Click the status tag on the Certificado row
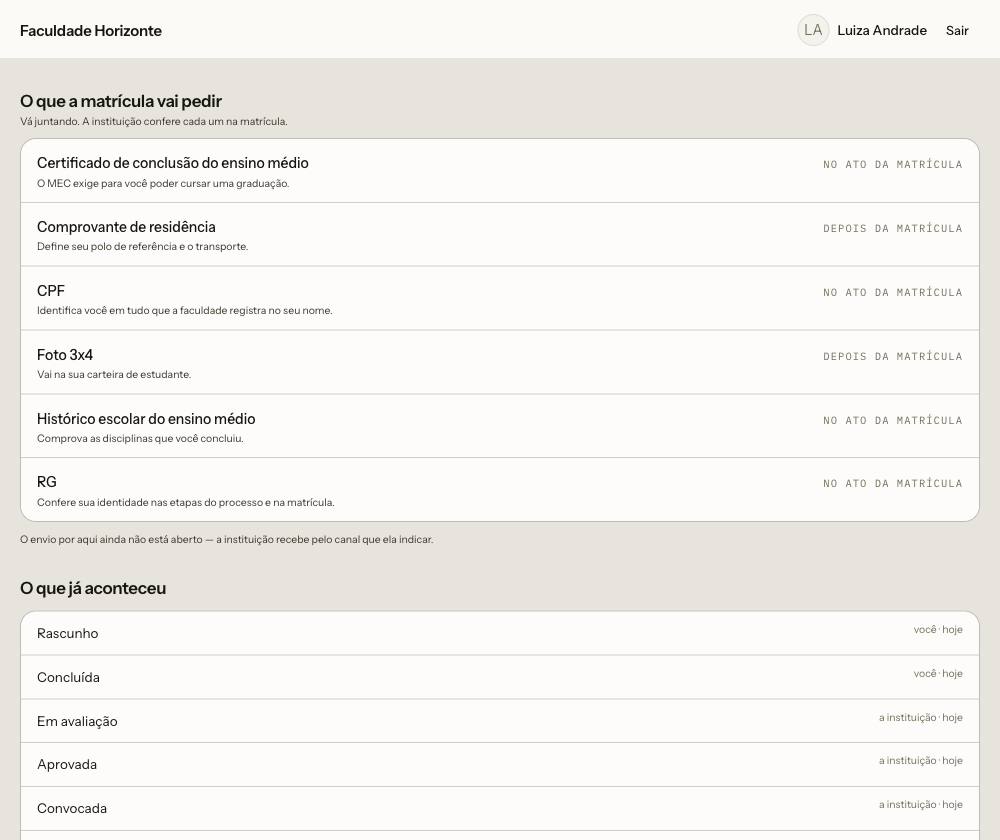Image resolution: width=1000 pixels, height=840 pixels. pyautogui.click(x=892, y=165)
